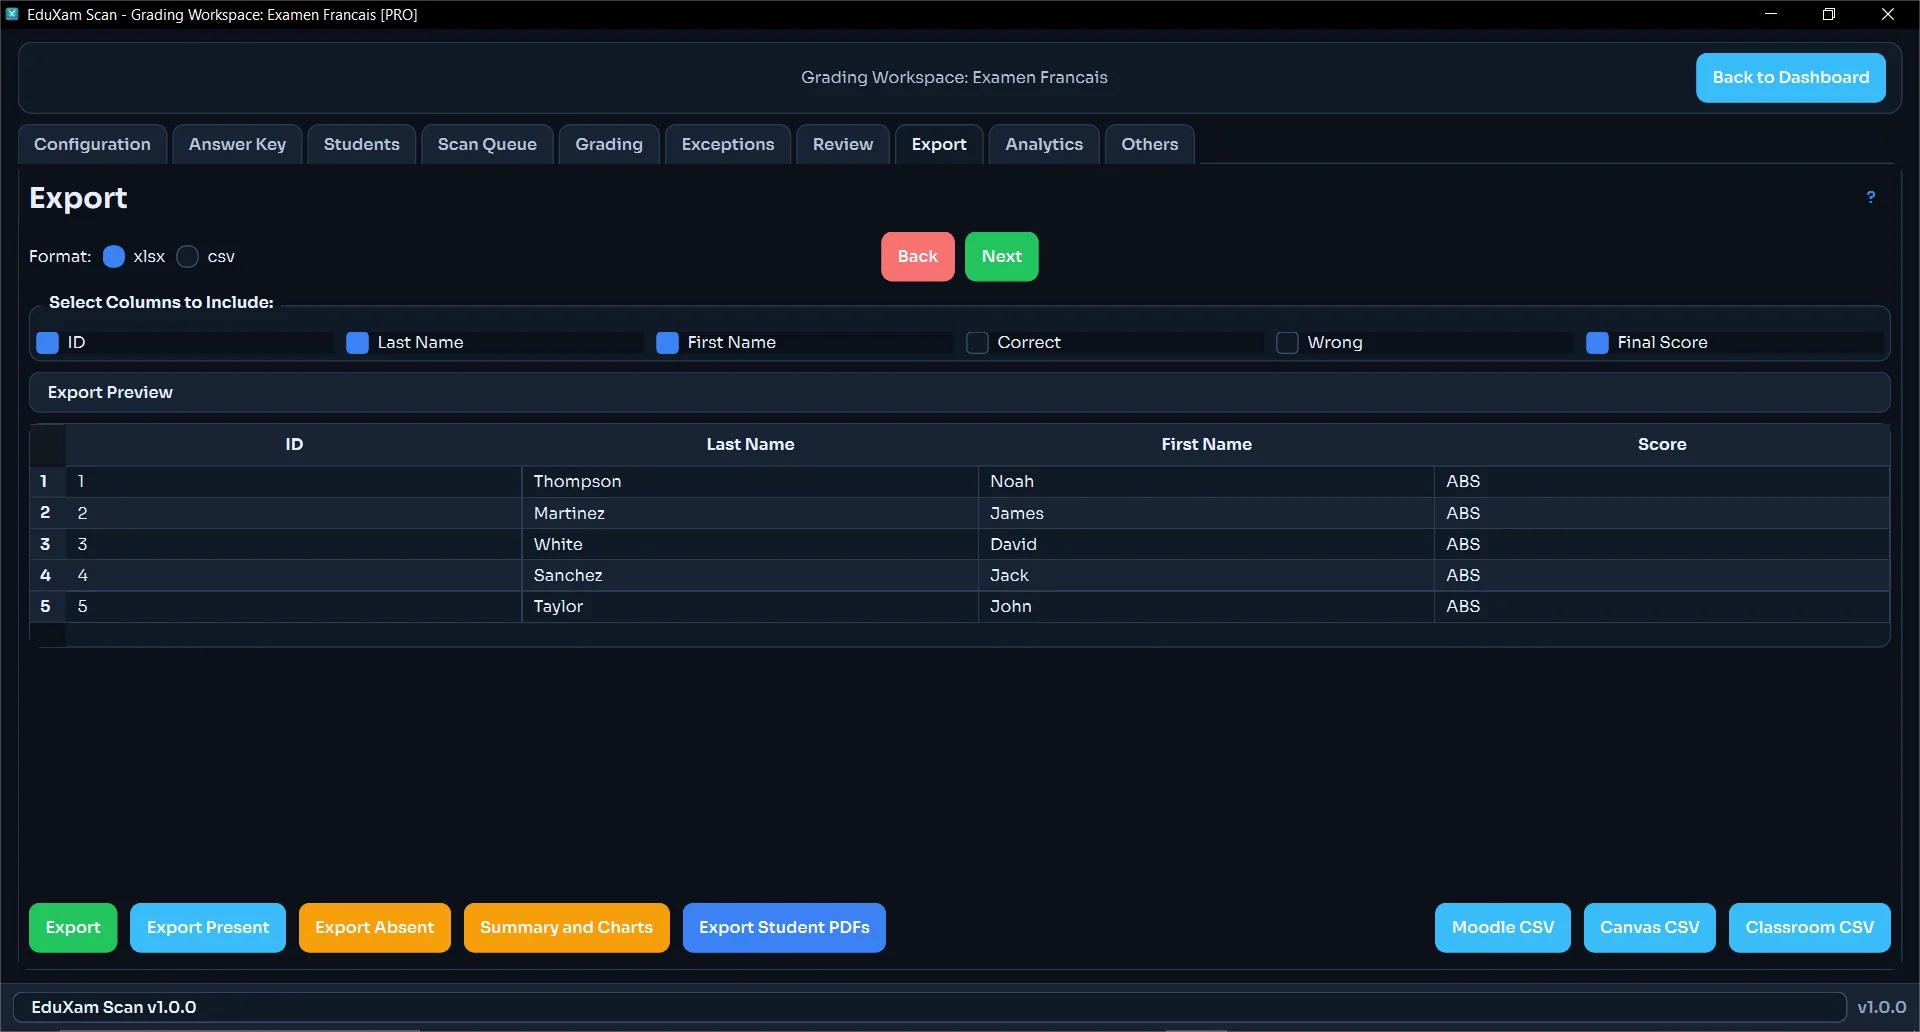Image resolution: width=1920 pixels, height=1032 pixels.
Task: Open the Scan Queue tab
Action: click(x=487, y=144)
